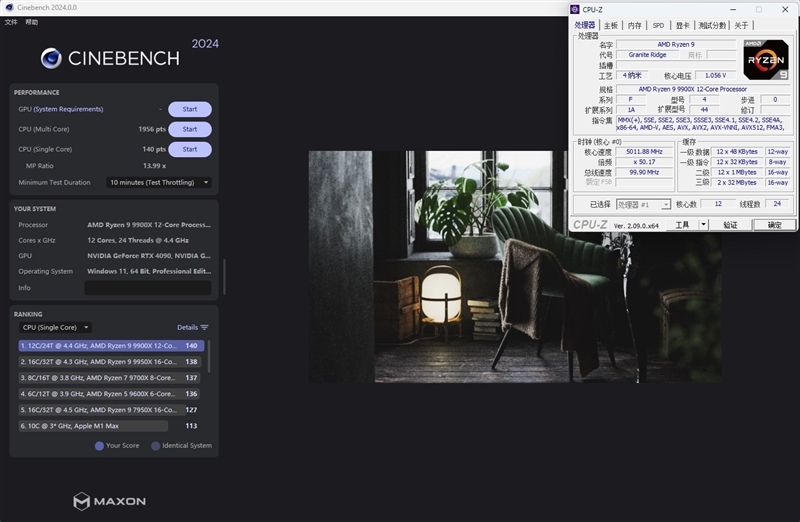Click the core speed 5011.88 MHz field
Screen dimensions: 800x522
point(644,152)
